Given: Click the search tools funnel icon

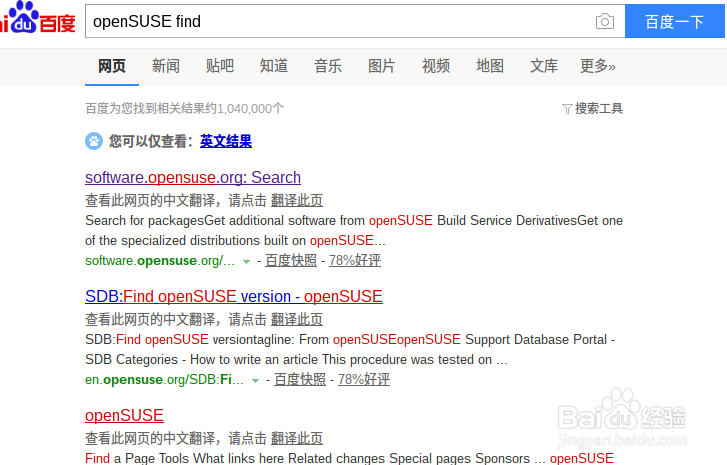Looking at the screenshot, I should [567, 109].
